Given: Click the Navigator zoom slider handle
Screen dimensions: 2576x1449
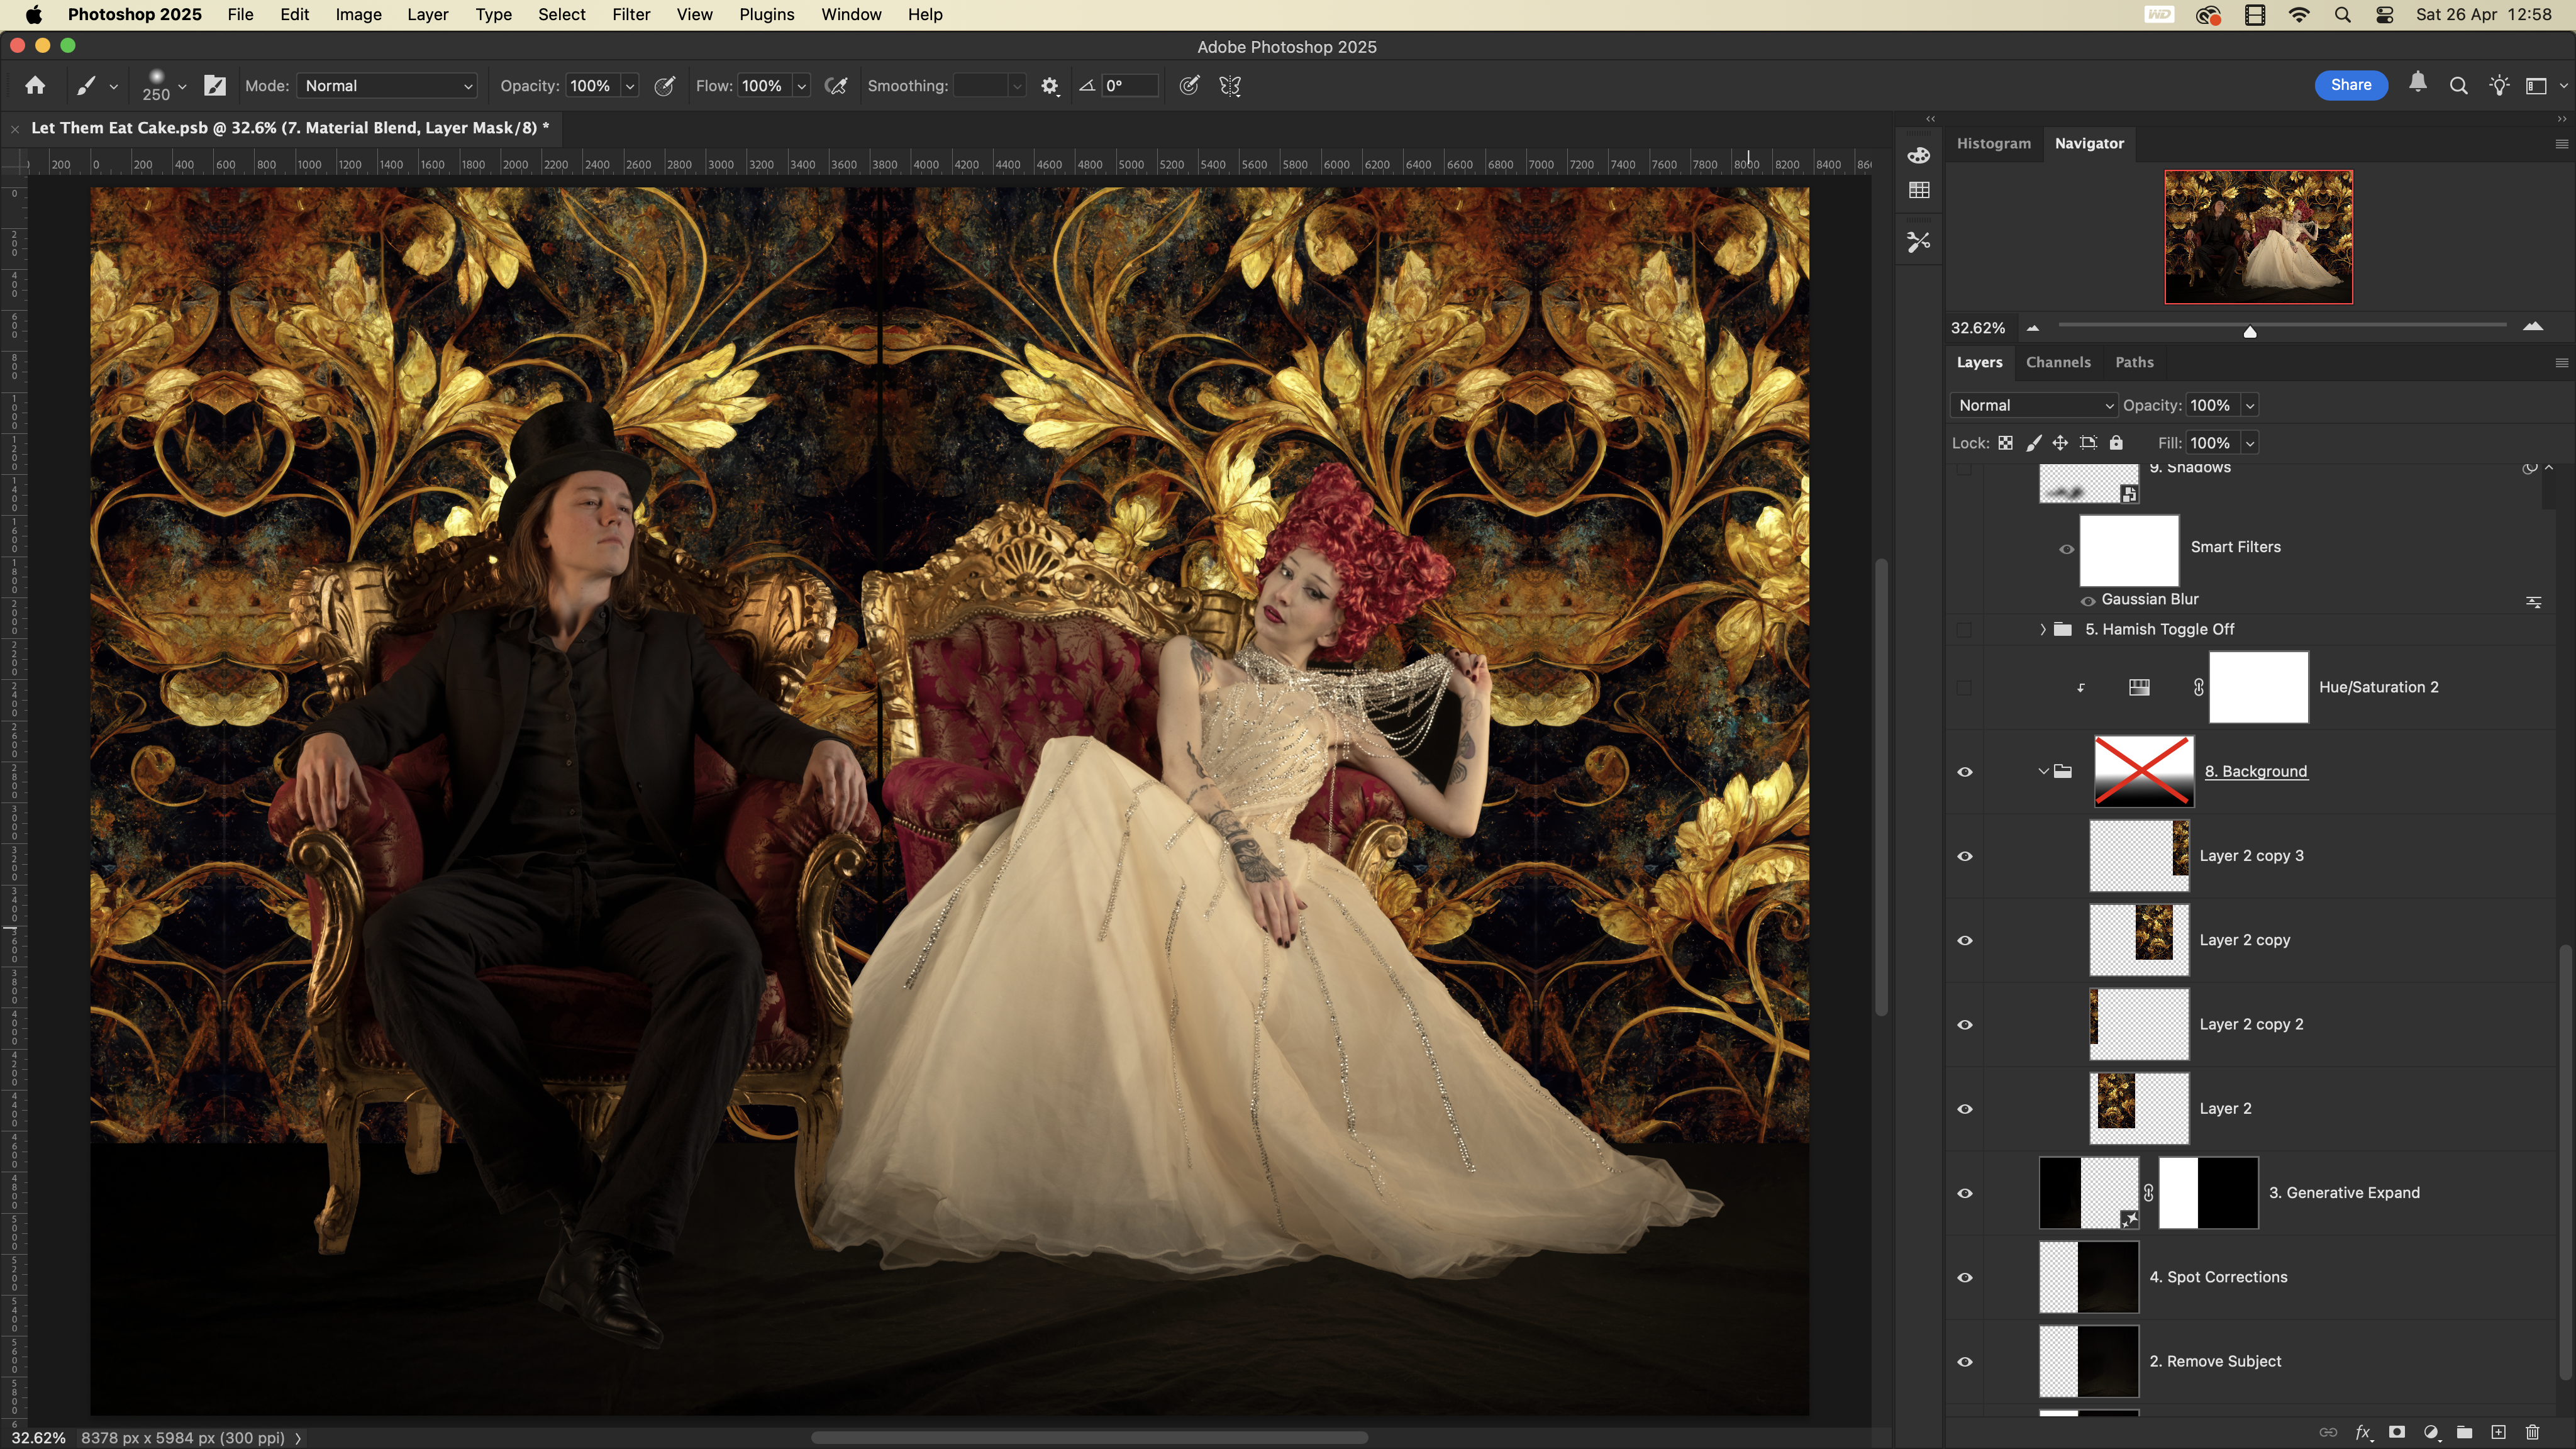Looking at the screenshot, I should click(x=2250, y=331).
